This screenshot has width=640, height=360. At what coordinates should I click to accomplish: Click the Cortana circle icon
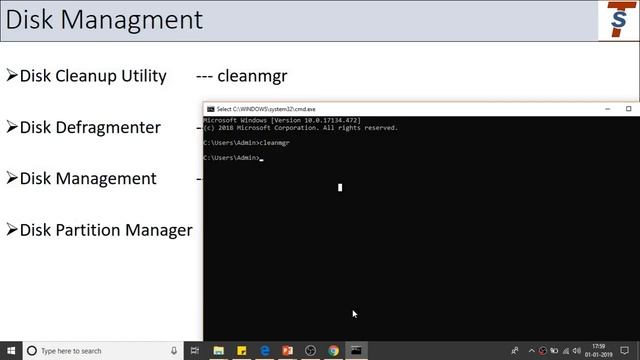(32, 351)
